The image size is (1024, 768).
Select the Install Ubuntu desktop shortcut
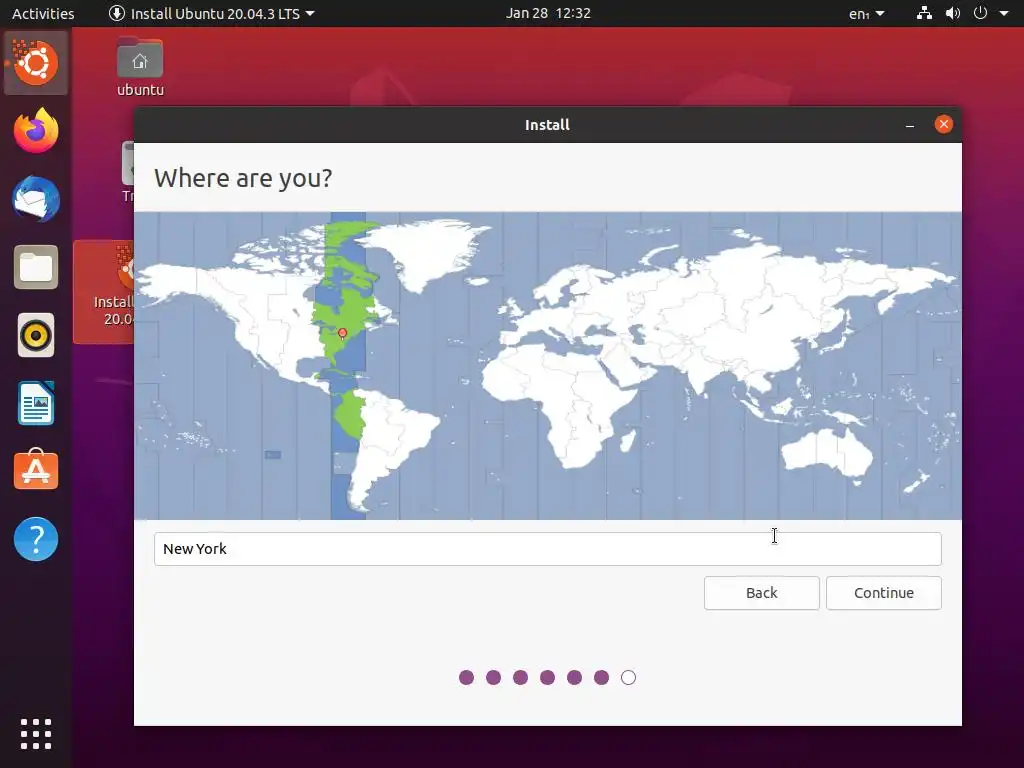[104, 292]
